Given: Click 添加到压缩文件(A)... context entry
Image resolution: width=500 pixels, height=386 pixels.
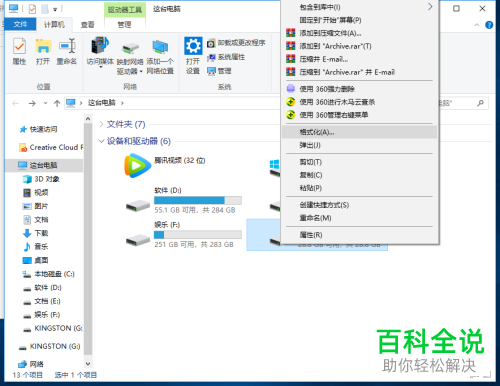Looking at the screenshot, I should 359,33.
